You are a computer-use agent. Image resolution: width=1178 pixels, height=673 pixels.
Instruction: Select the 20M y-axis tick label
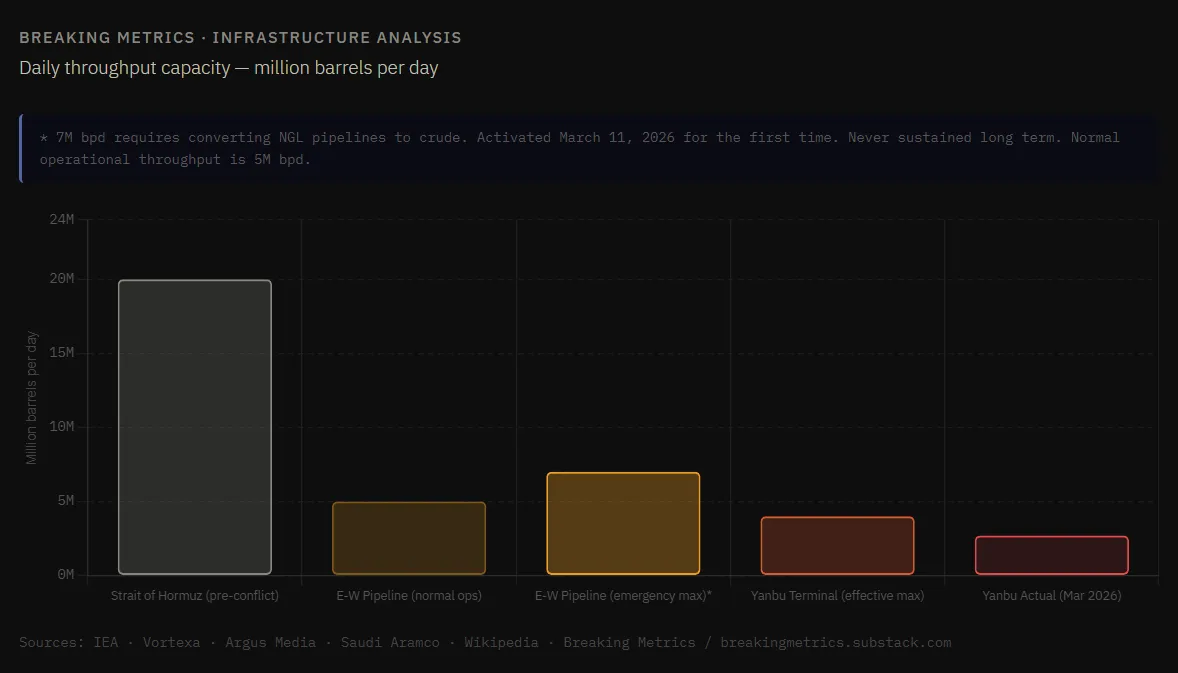pyautogui.click(x=61, y=278)
